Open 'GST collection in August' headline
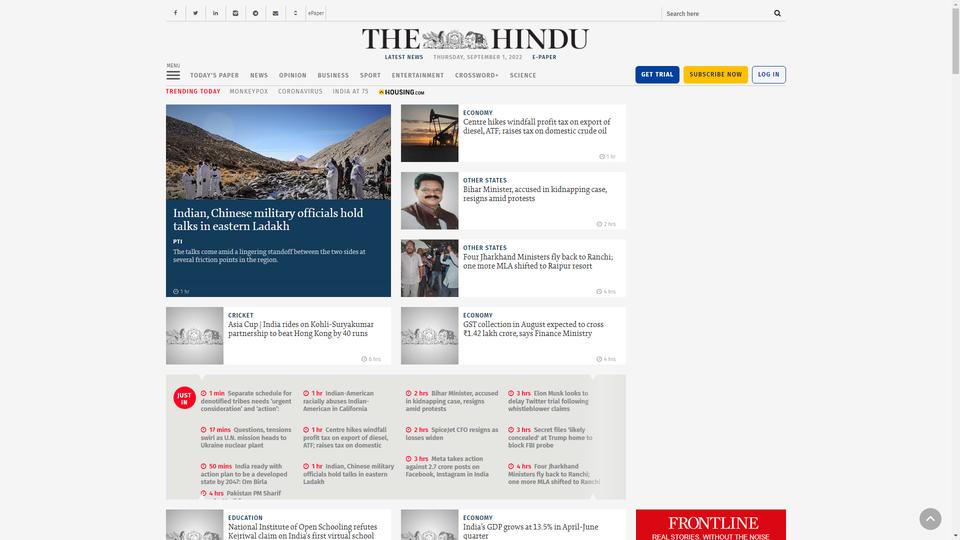960x540 pixels. (533, 329)
